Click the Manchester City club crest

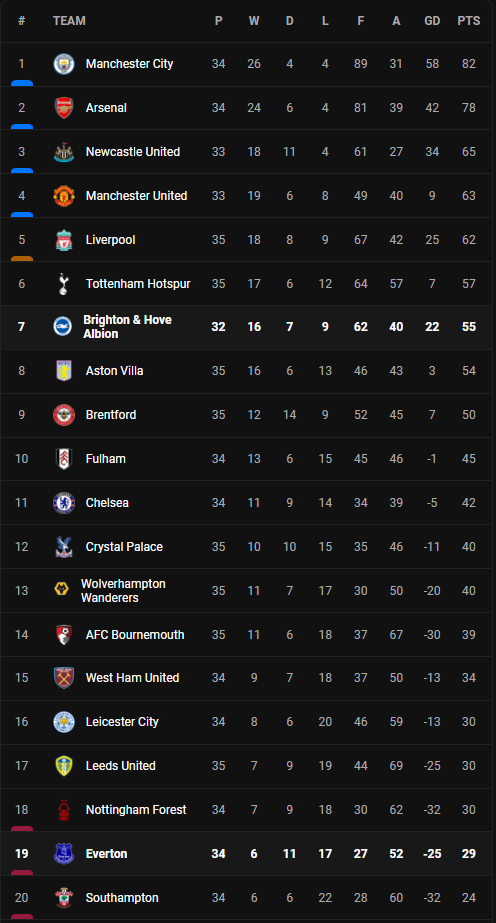[x=64, y=64]
